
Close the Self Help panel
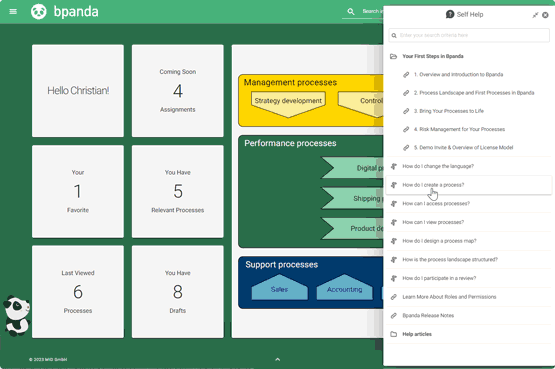[x=545, y=15]
